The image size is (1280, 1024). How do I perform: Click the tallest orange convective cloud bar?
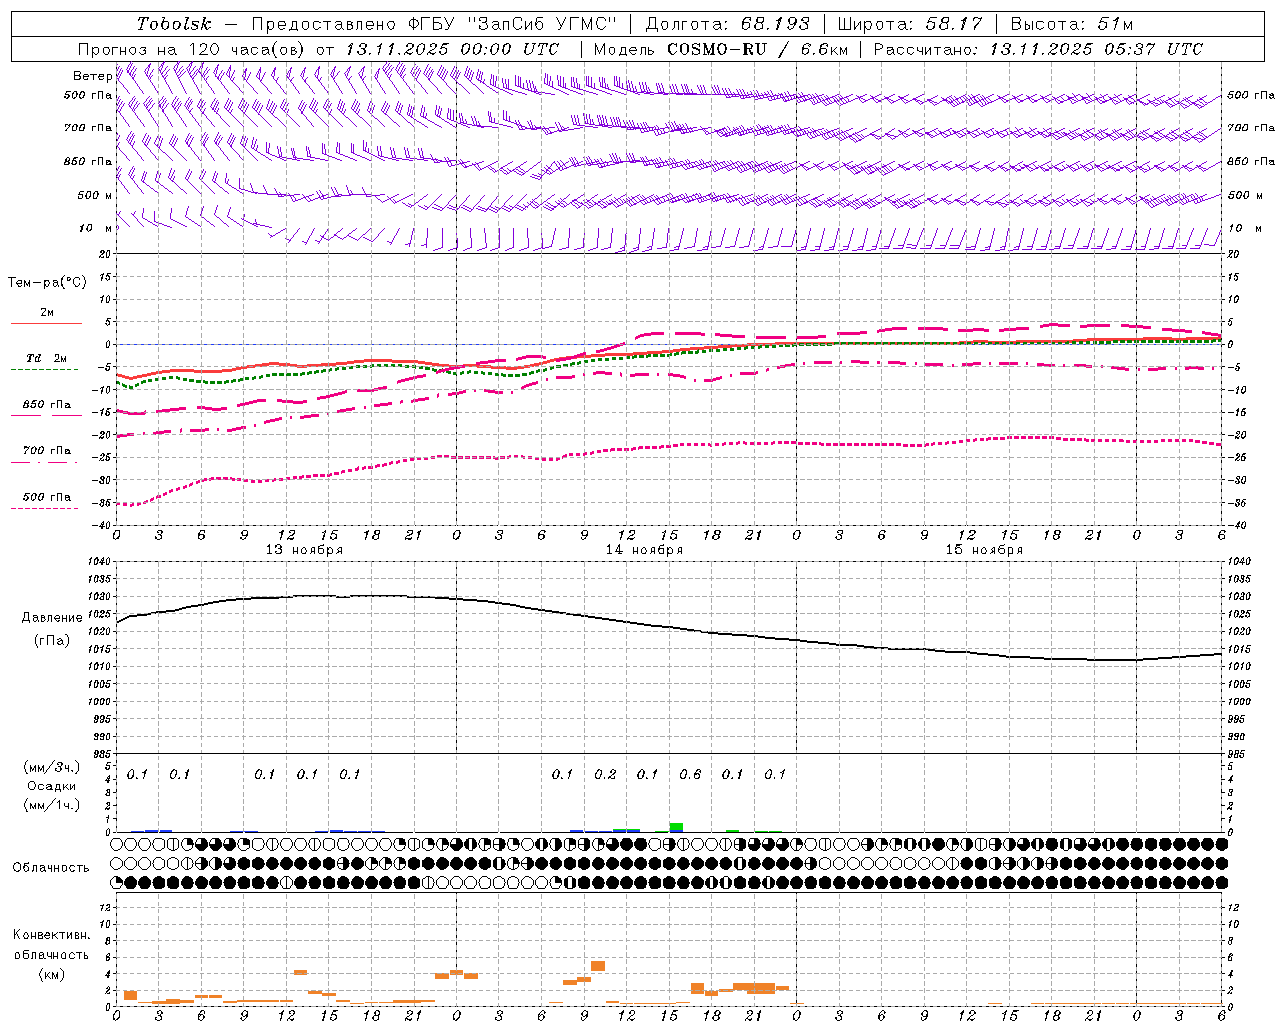(598, 966)
